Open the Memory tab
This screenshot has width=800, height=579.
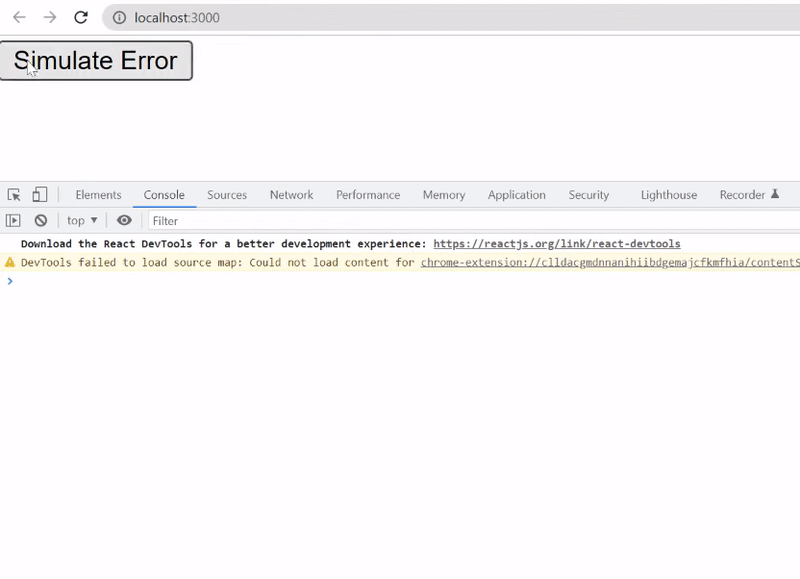(444, 195)
